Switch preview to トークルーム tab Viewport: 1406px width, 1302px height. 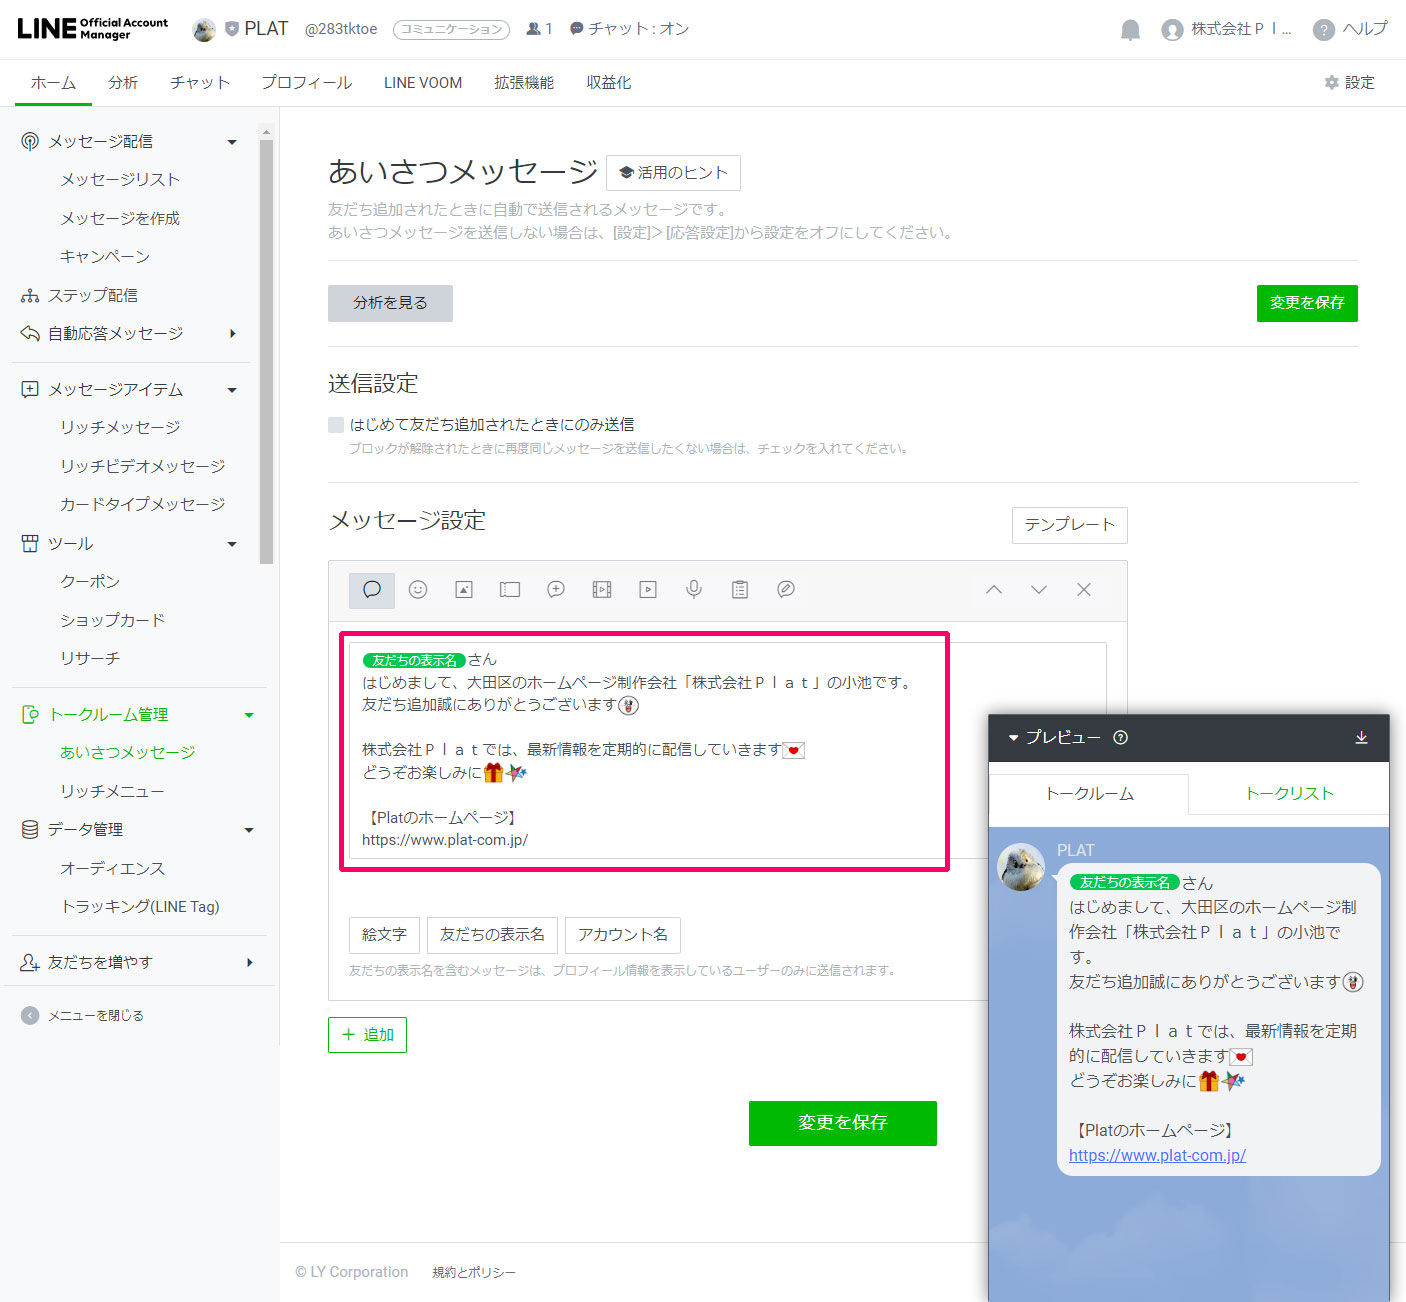pos(1089,794)
